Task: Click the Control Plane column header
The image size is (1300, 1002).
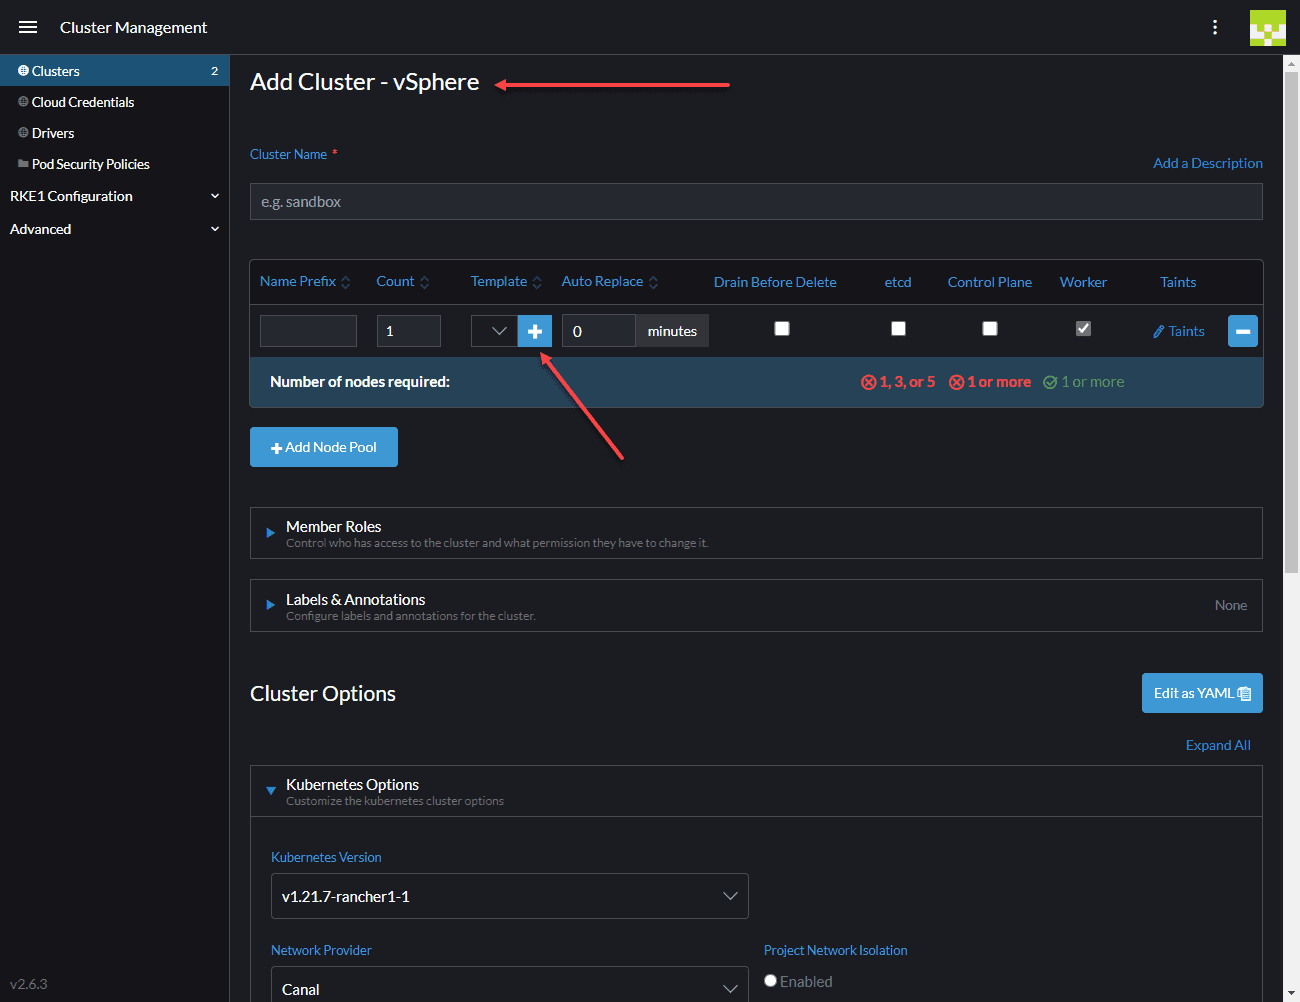Action: [990, 282]
